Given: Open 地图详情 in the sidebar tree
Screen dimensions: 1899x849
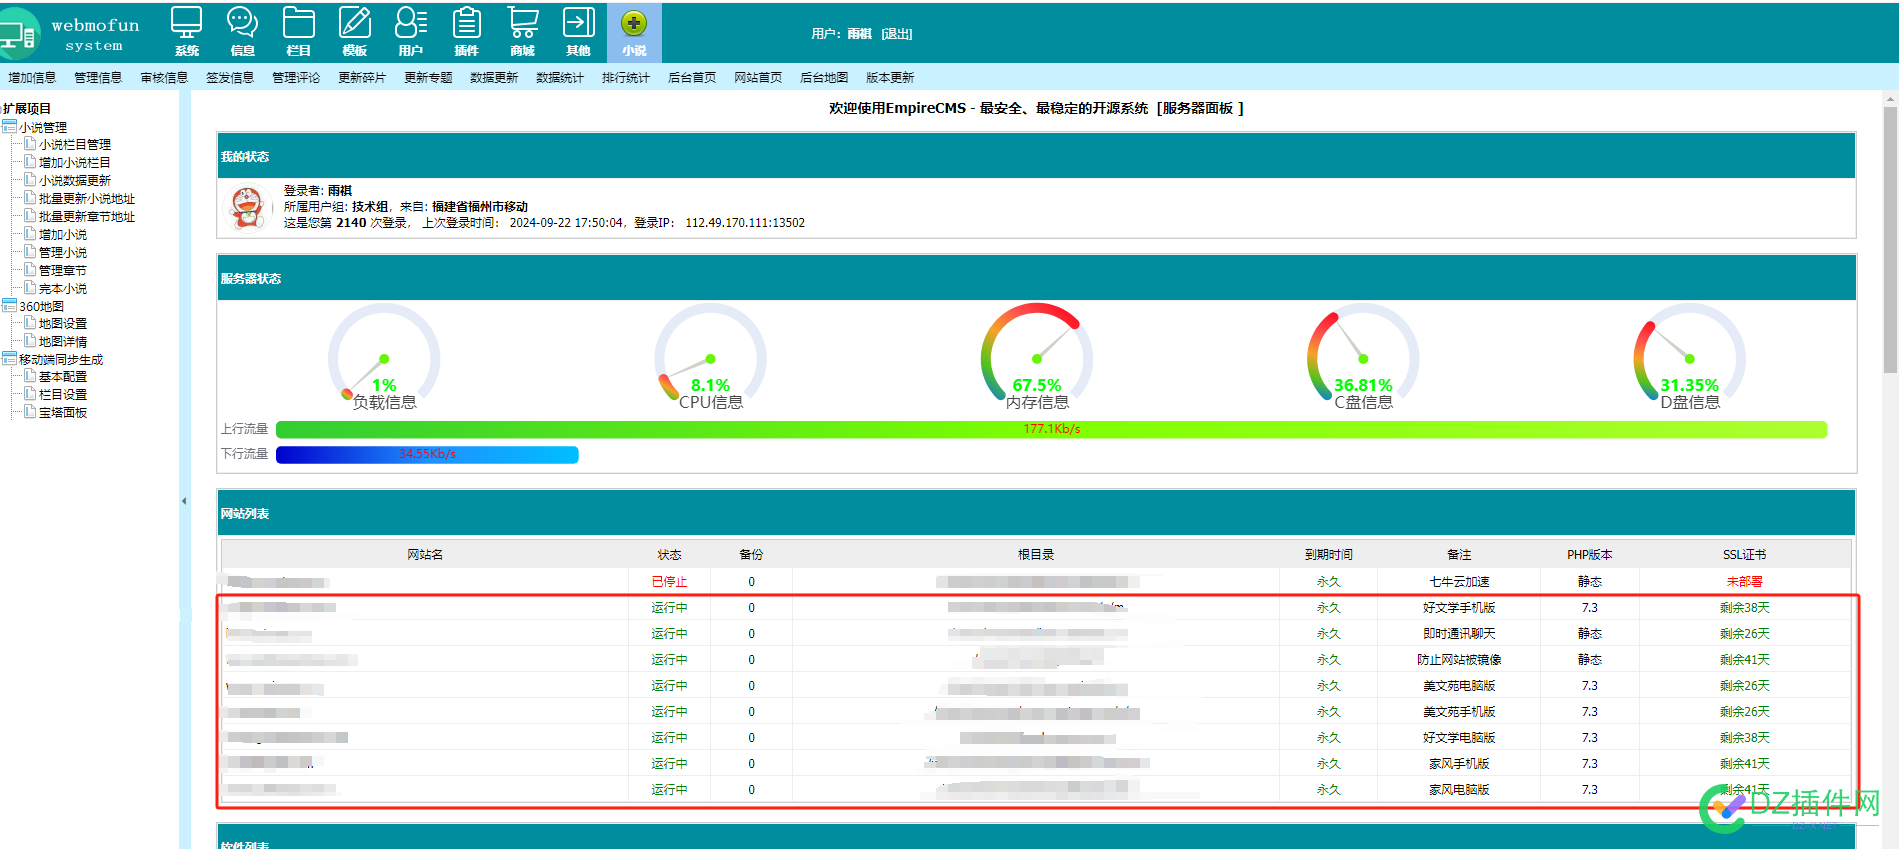Looking at the screenshot, I should tap(63, 342).
